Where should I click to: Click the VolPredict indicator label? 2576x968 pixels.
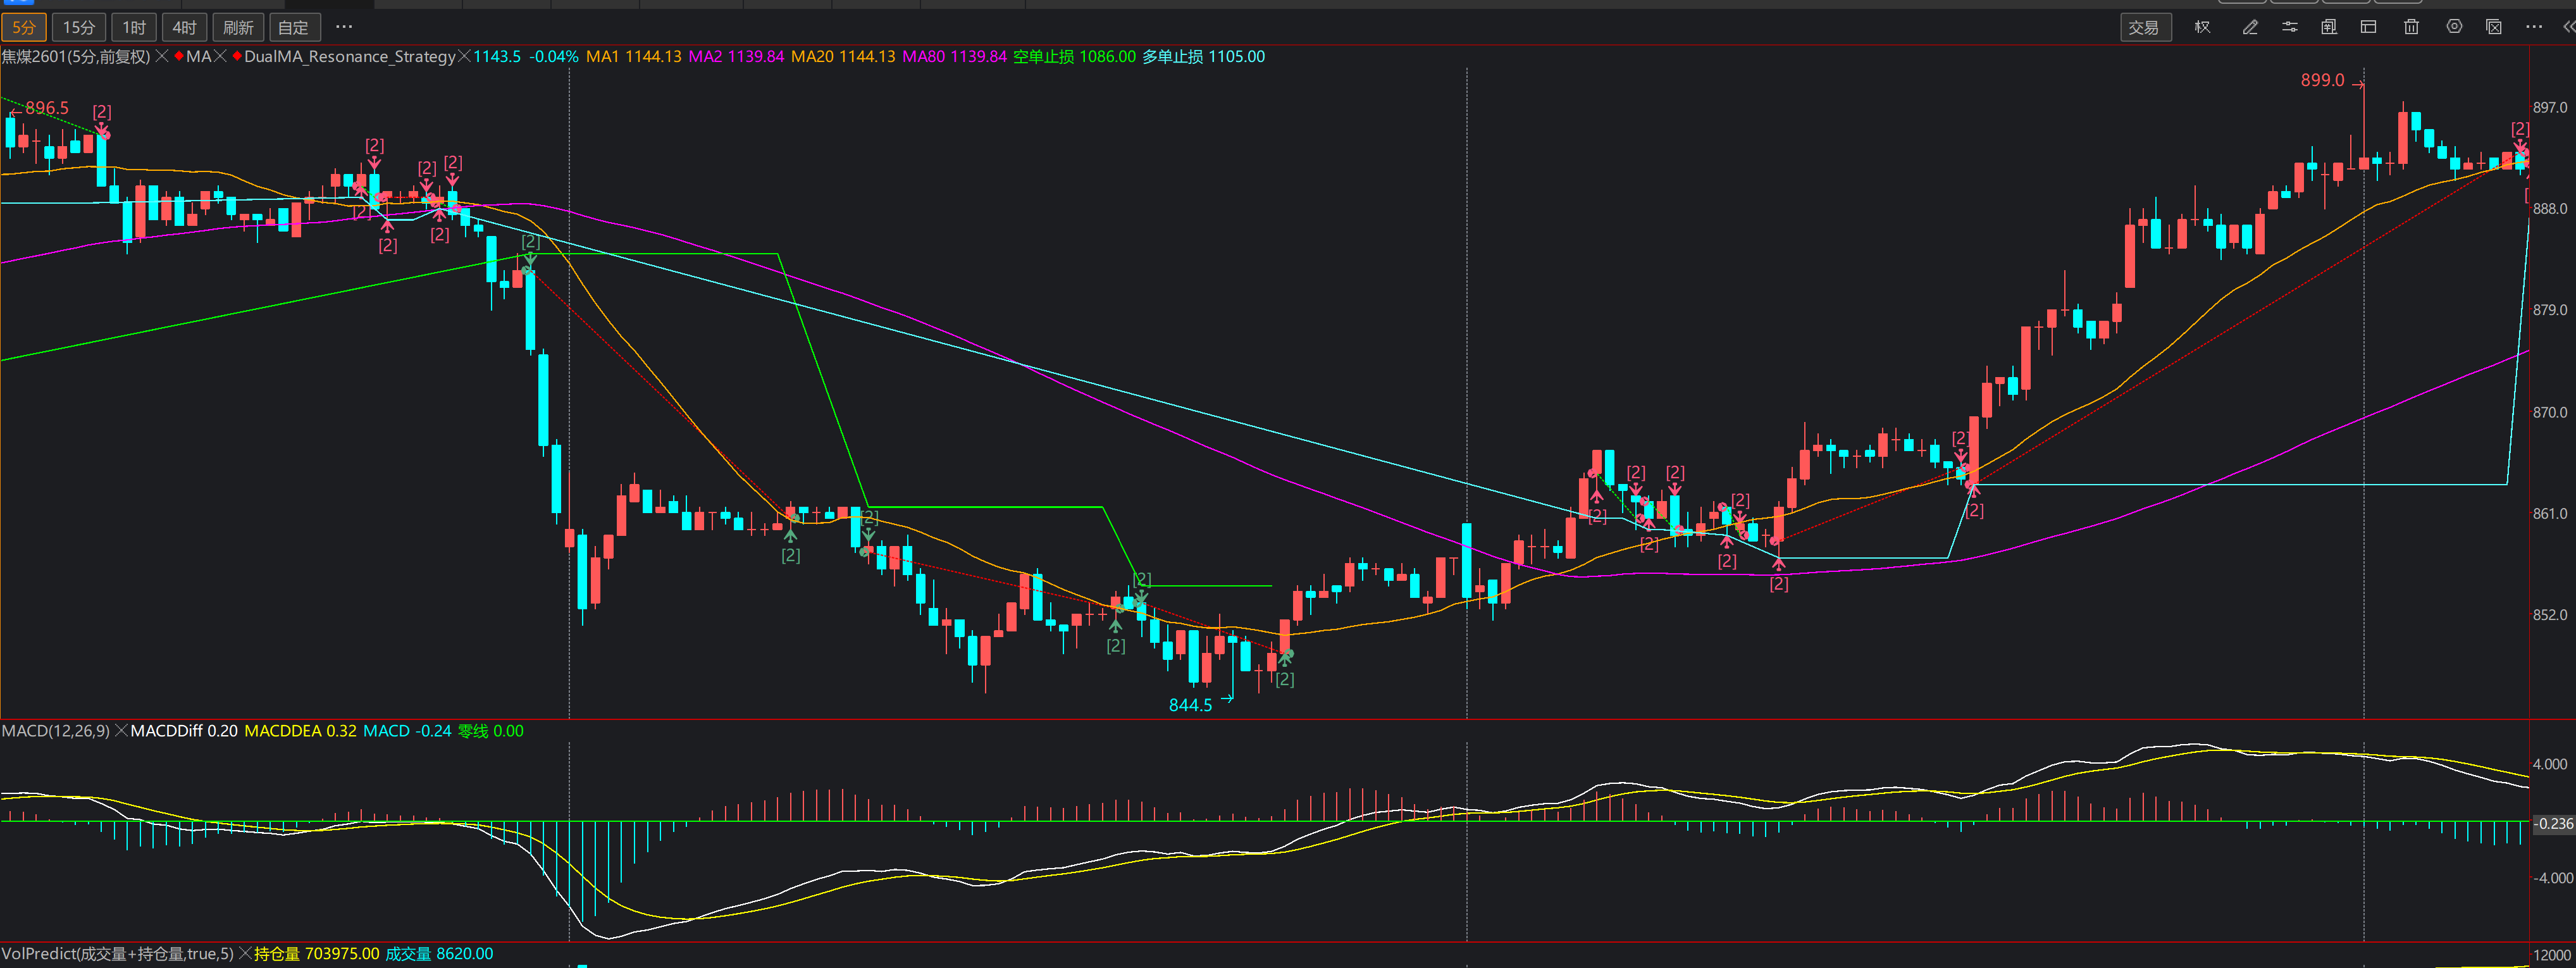[117, 954]
